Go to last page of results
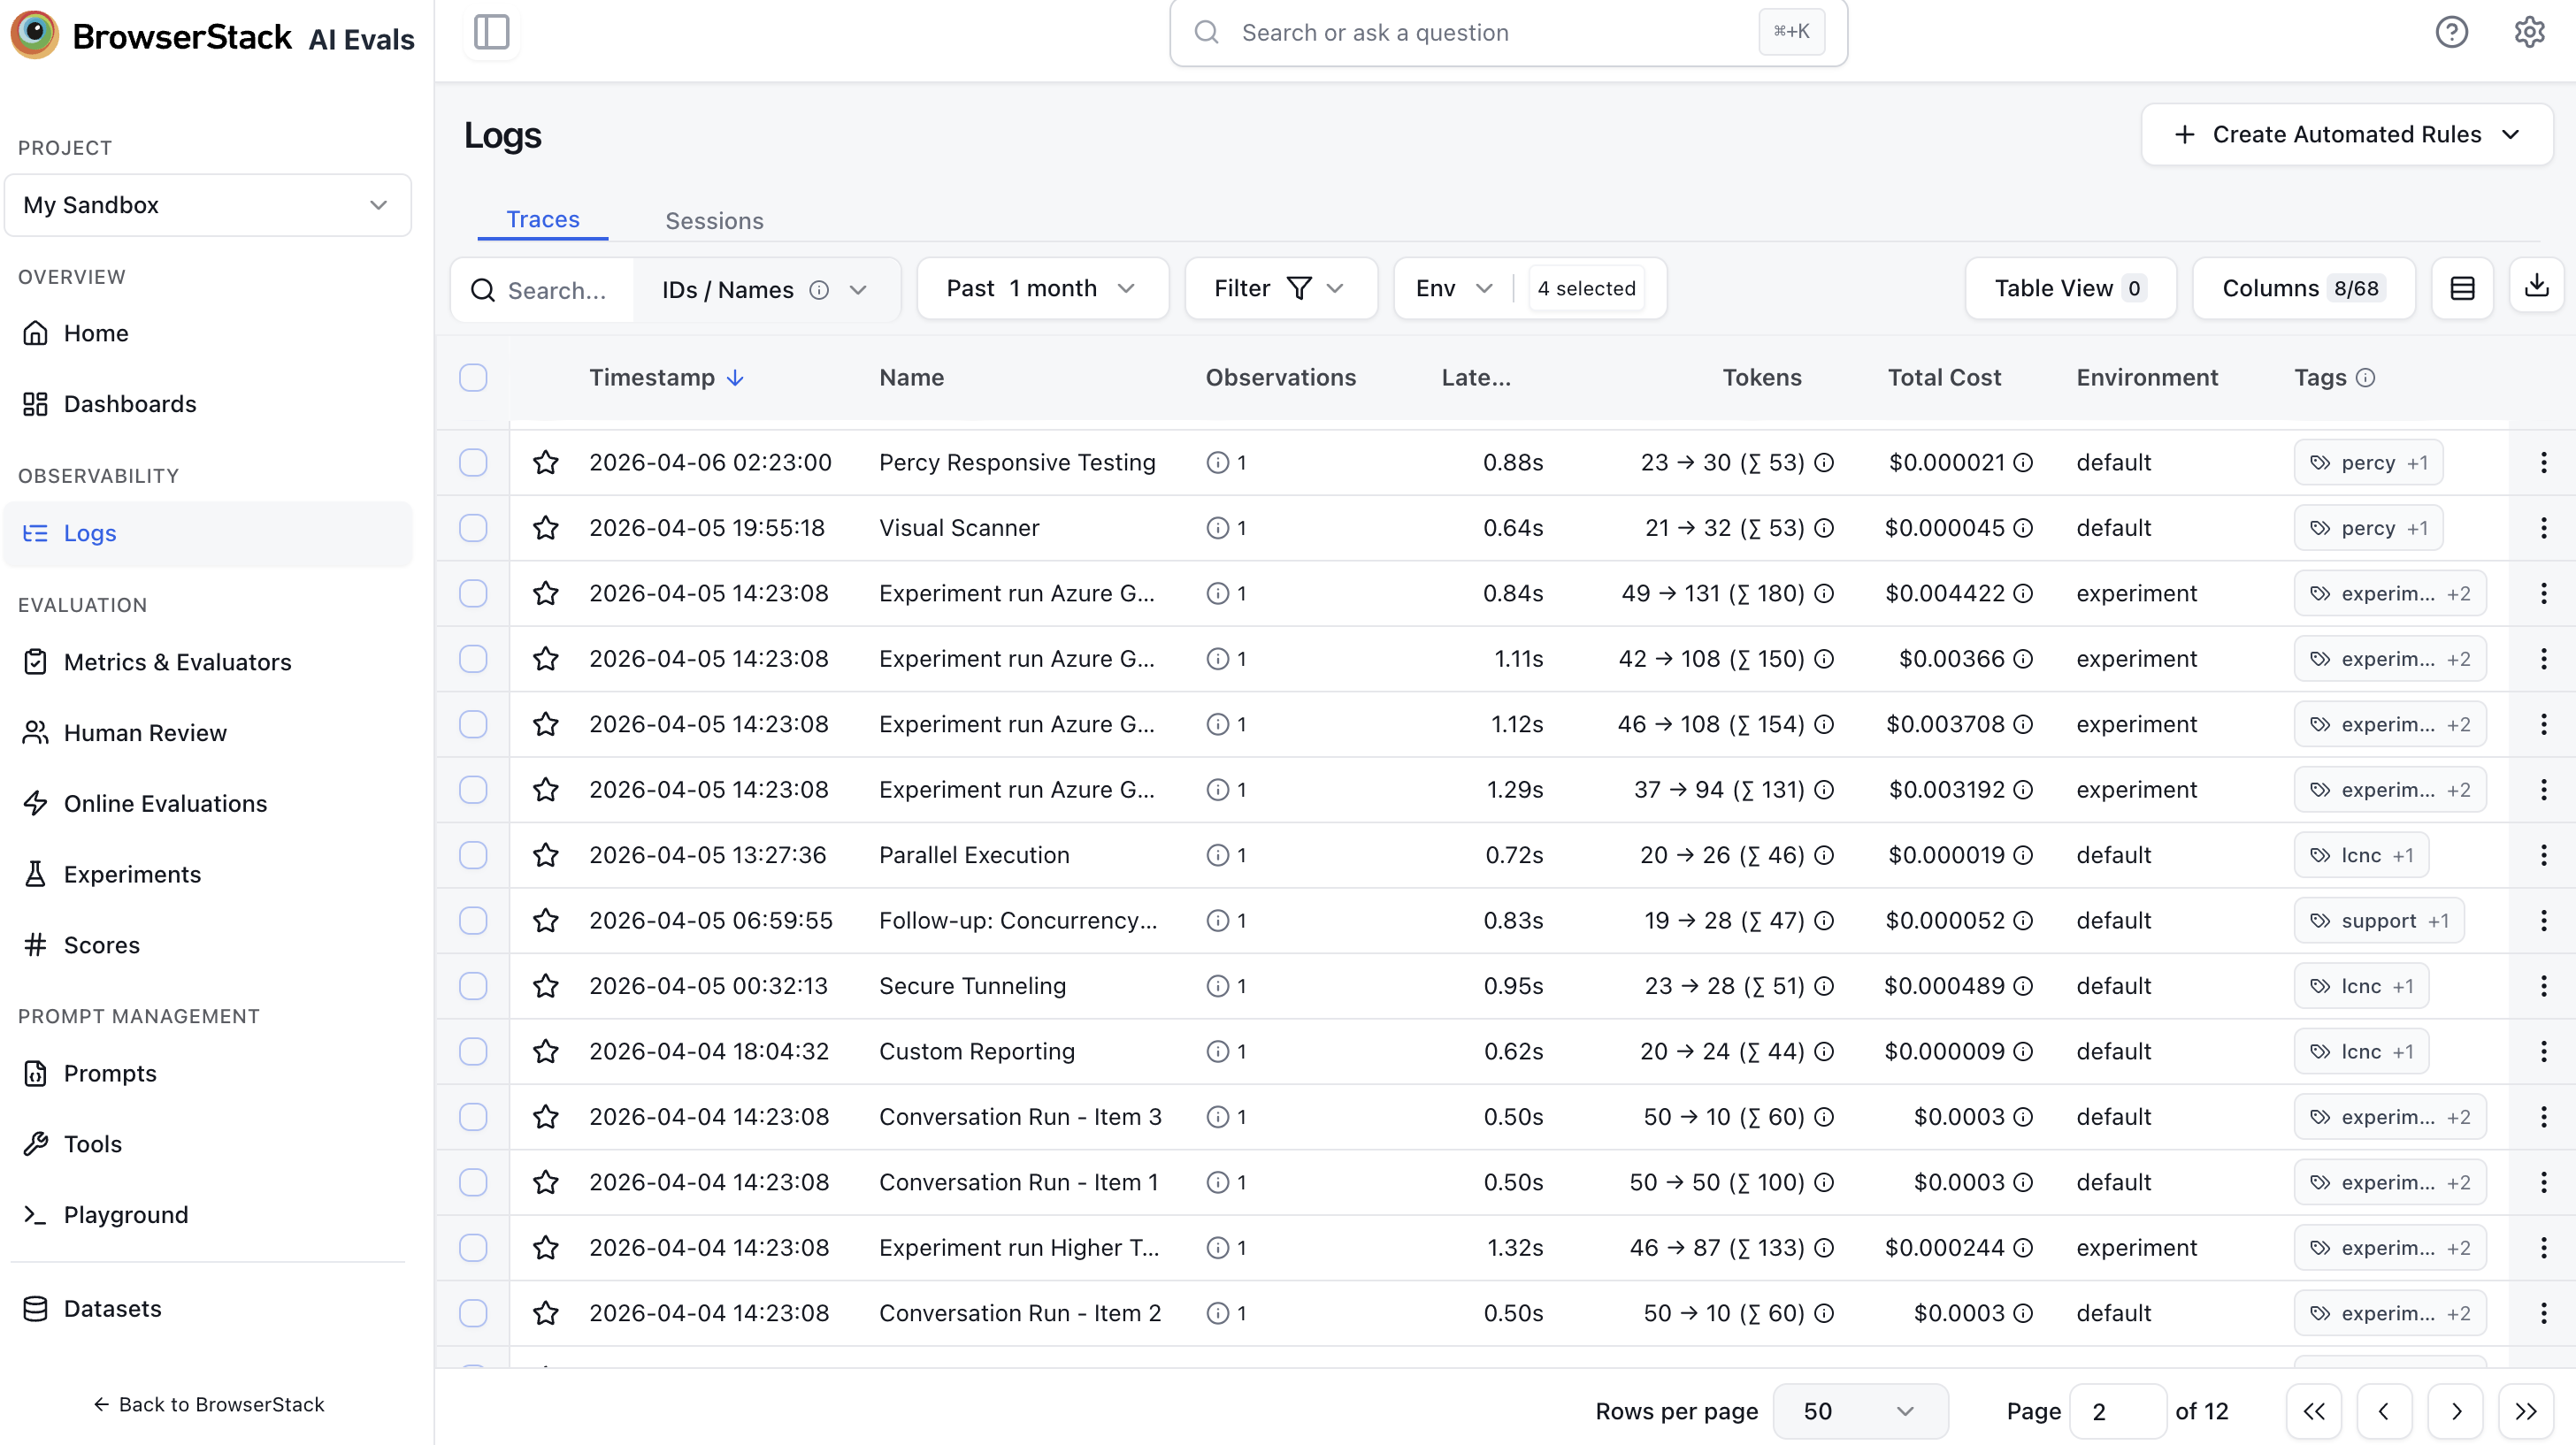 pos(2526,1411)
